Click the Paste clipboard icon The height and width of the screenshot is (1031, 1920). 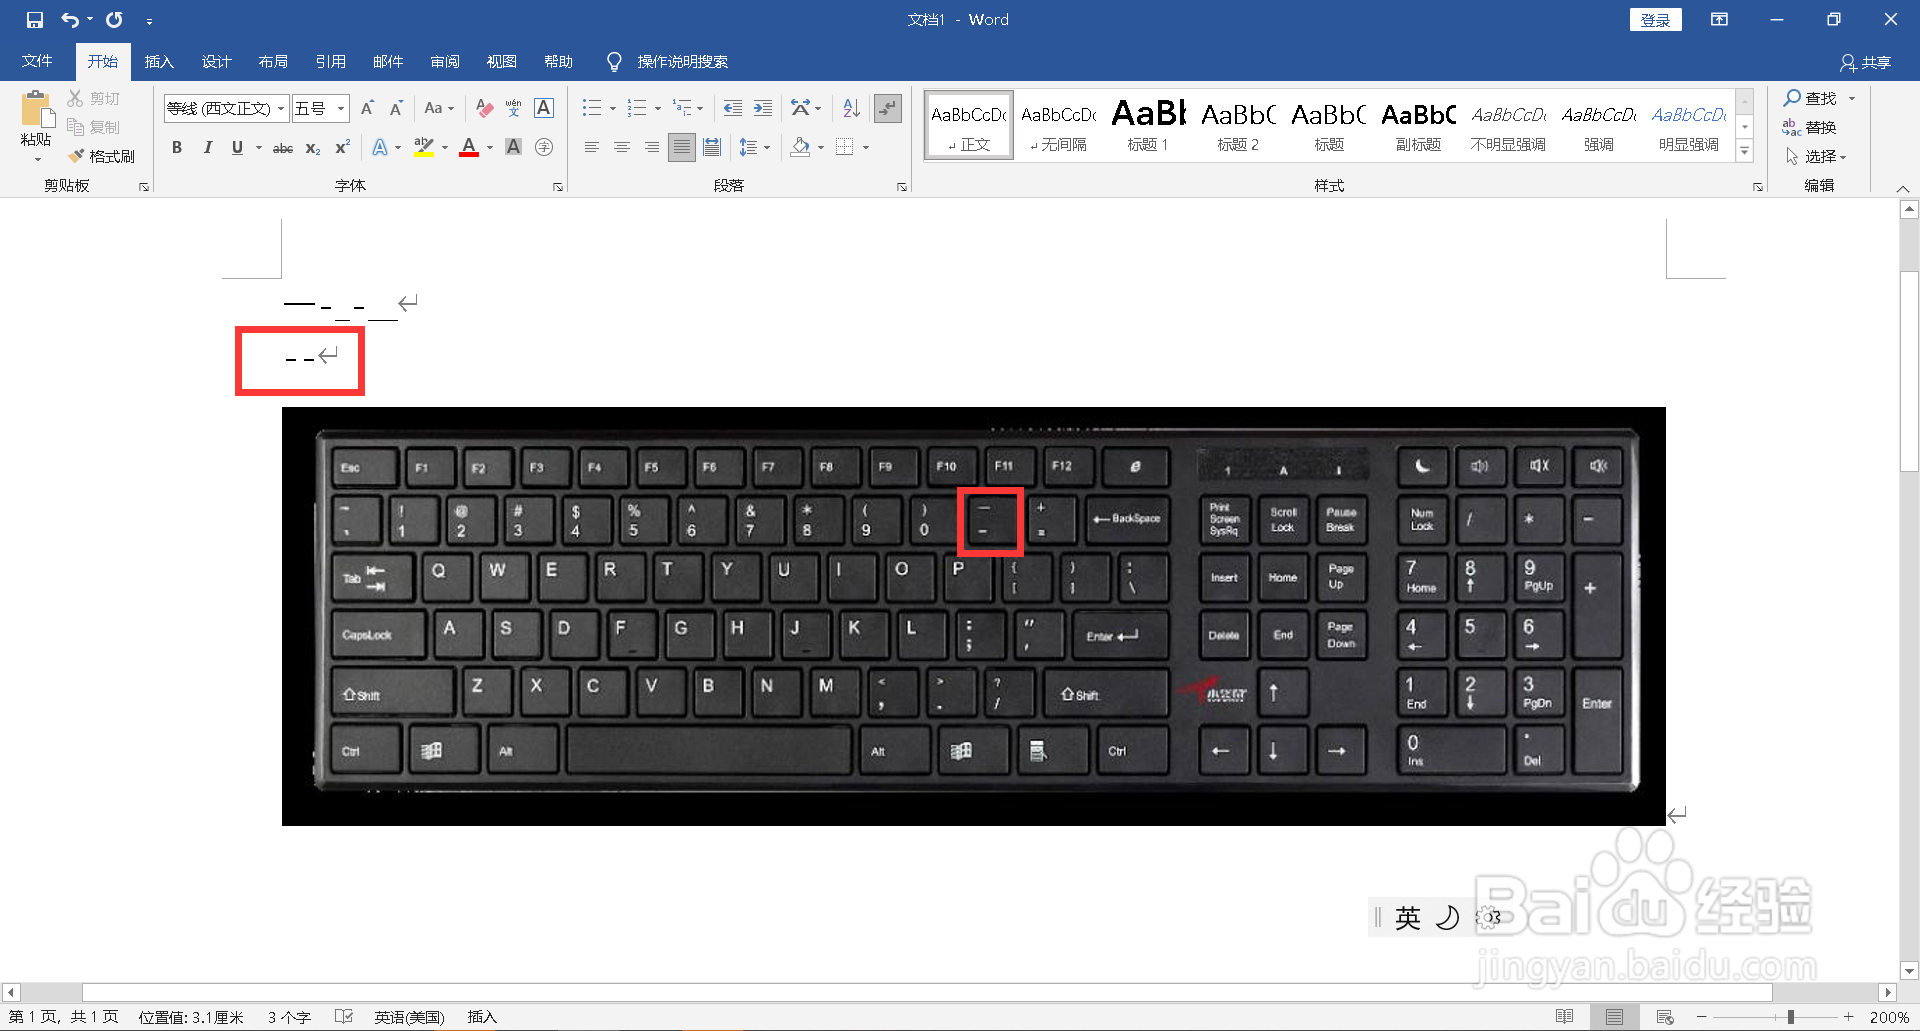[x=36, y=109]
